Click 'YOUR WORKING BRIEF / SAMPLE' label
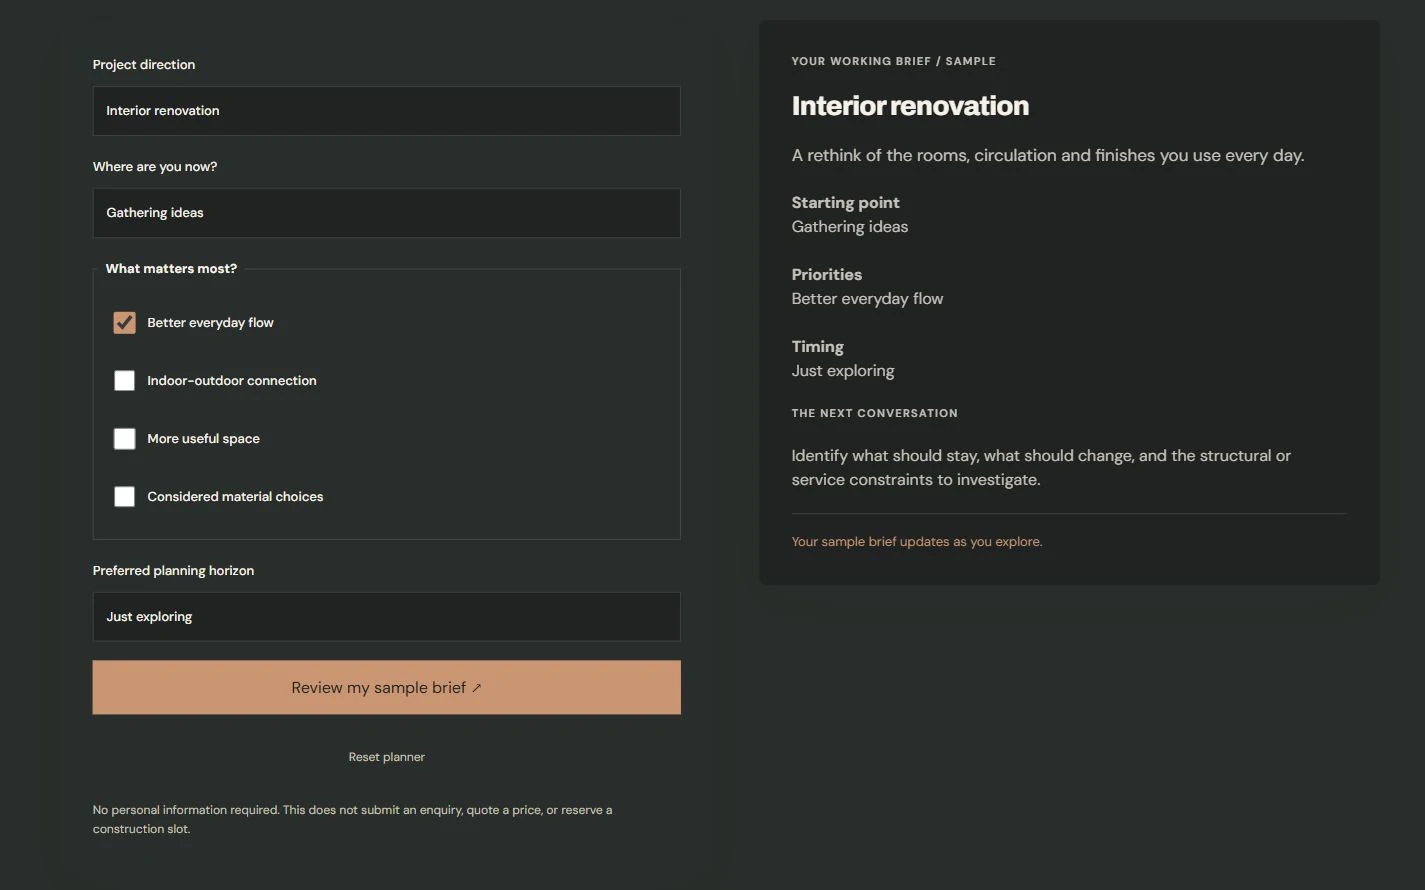The height and width of the screenshot is (890, 1425). tap(893, 61)
